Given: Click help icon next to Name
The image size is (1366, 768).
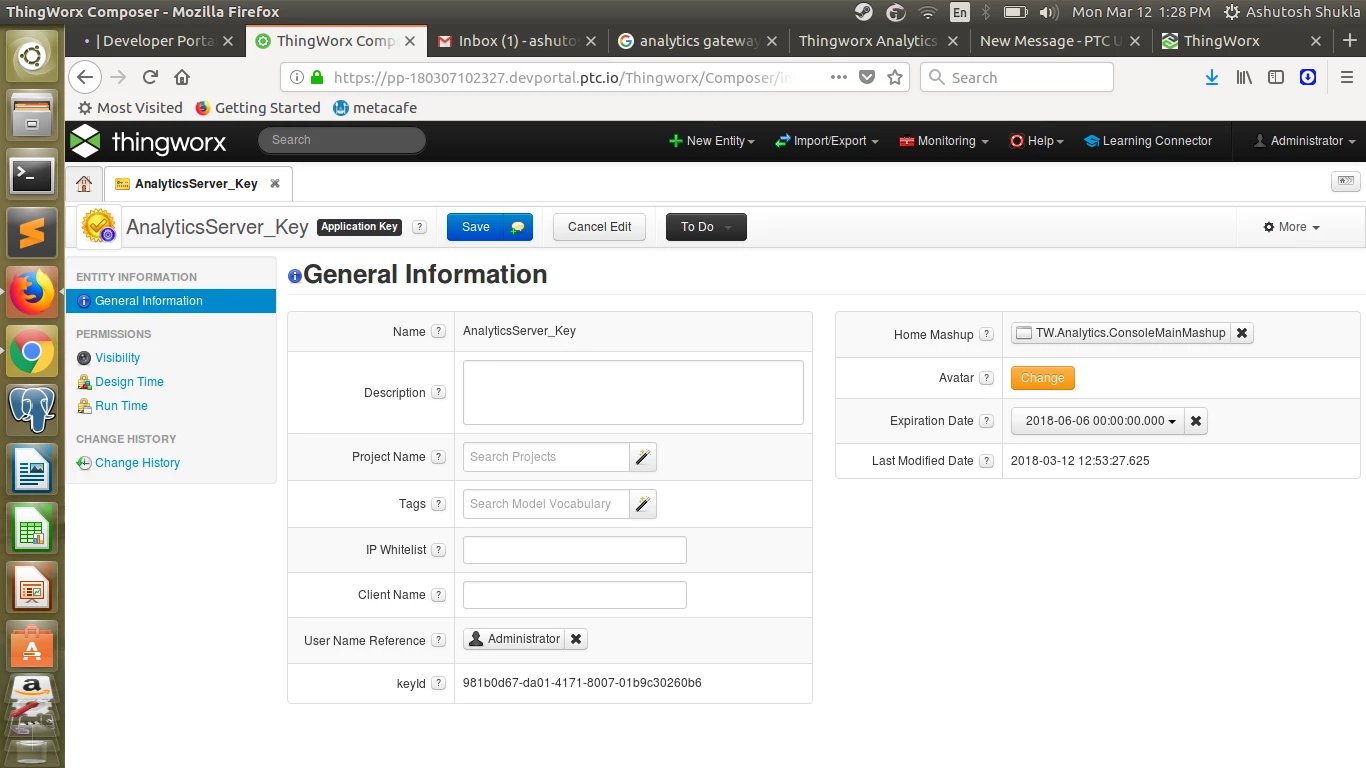Looking at the screenshot, I should [x=438, y=331].
